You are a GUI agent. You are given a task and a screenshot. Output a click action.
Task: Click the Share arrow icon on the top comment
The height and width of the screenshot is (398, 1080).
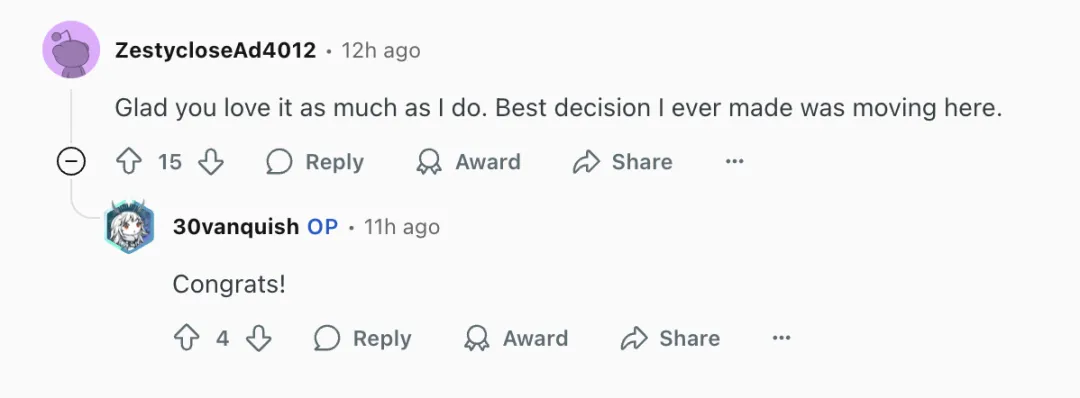tap(586, 162)
